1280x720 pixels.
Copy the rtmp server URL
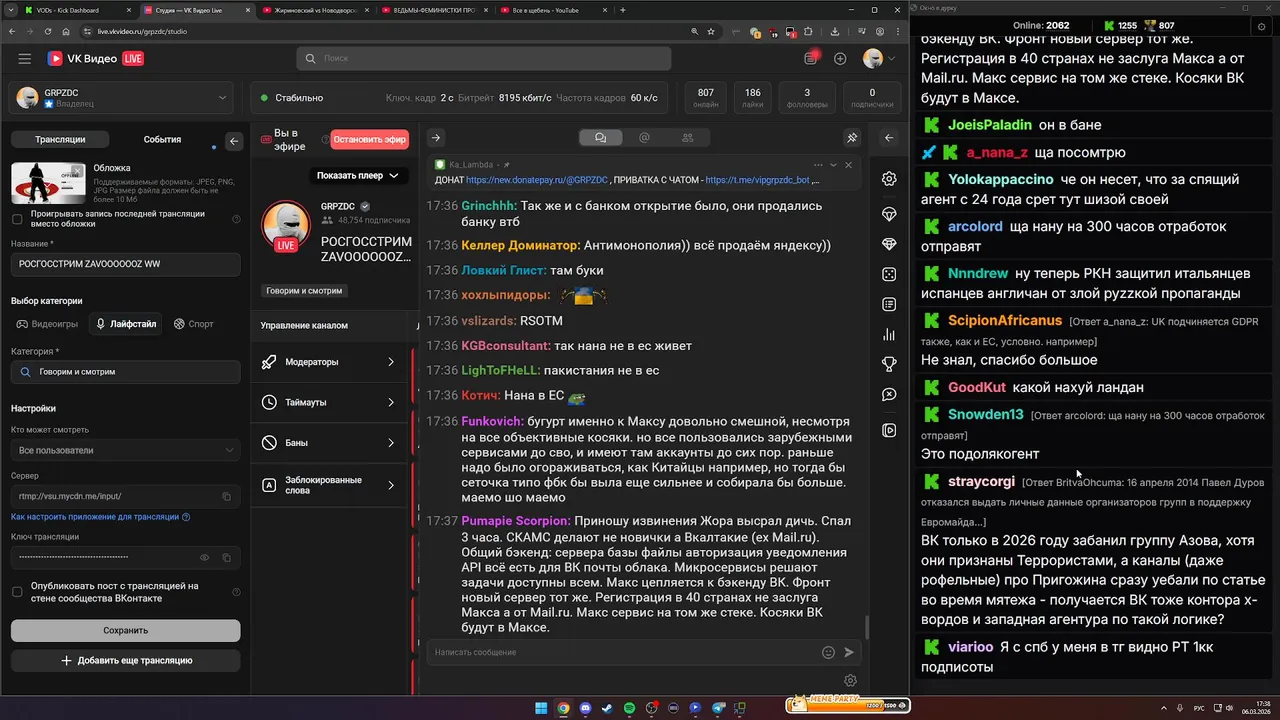click(x=227, y=496)
